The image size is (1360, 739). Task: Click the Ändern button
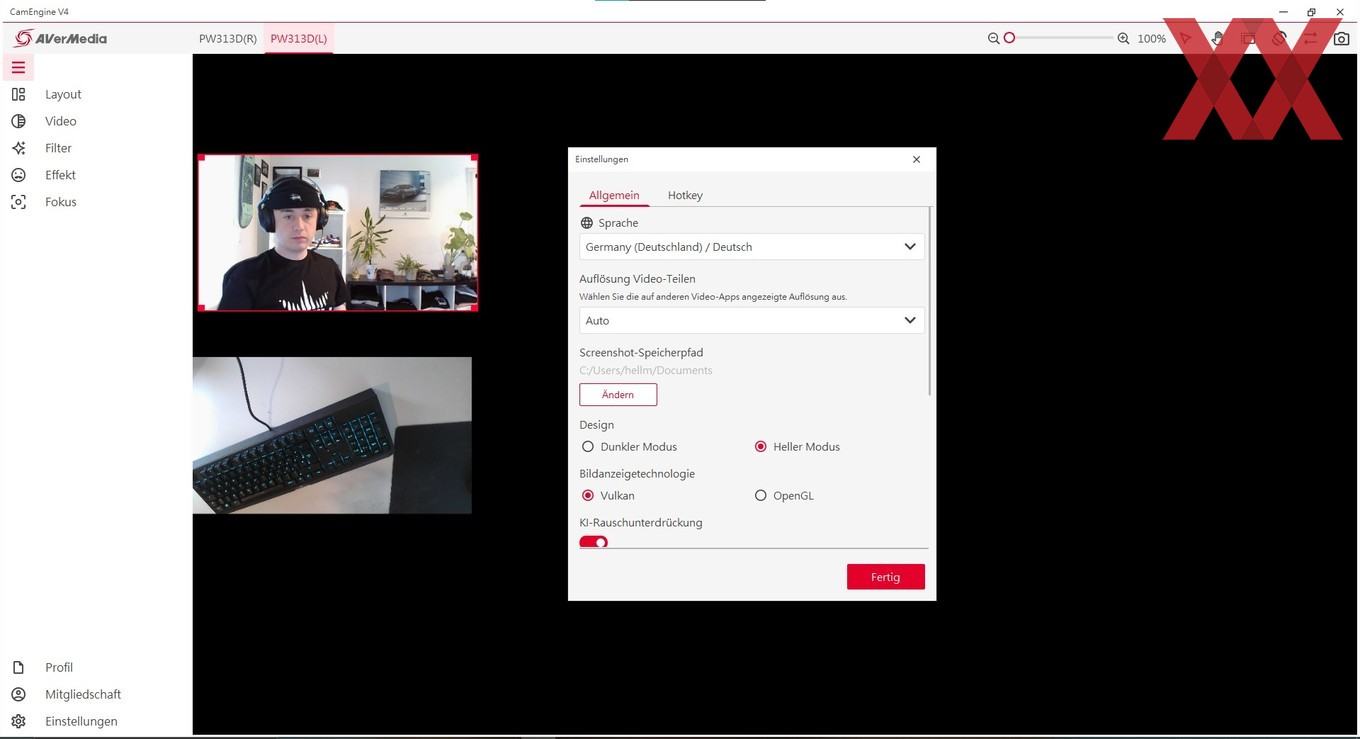click(618, 395)
